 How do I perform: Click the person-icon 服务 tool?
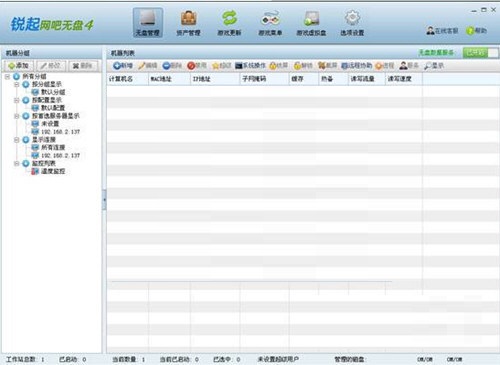(409, 66)
